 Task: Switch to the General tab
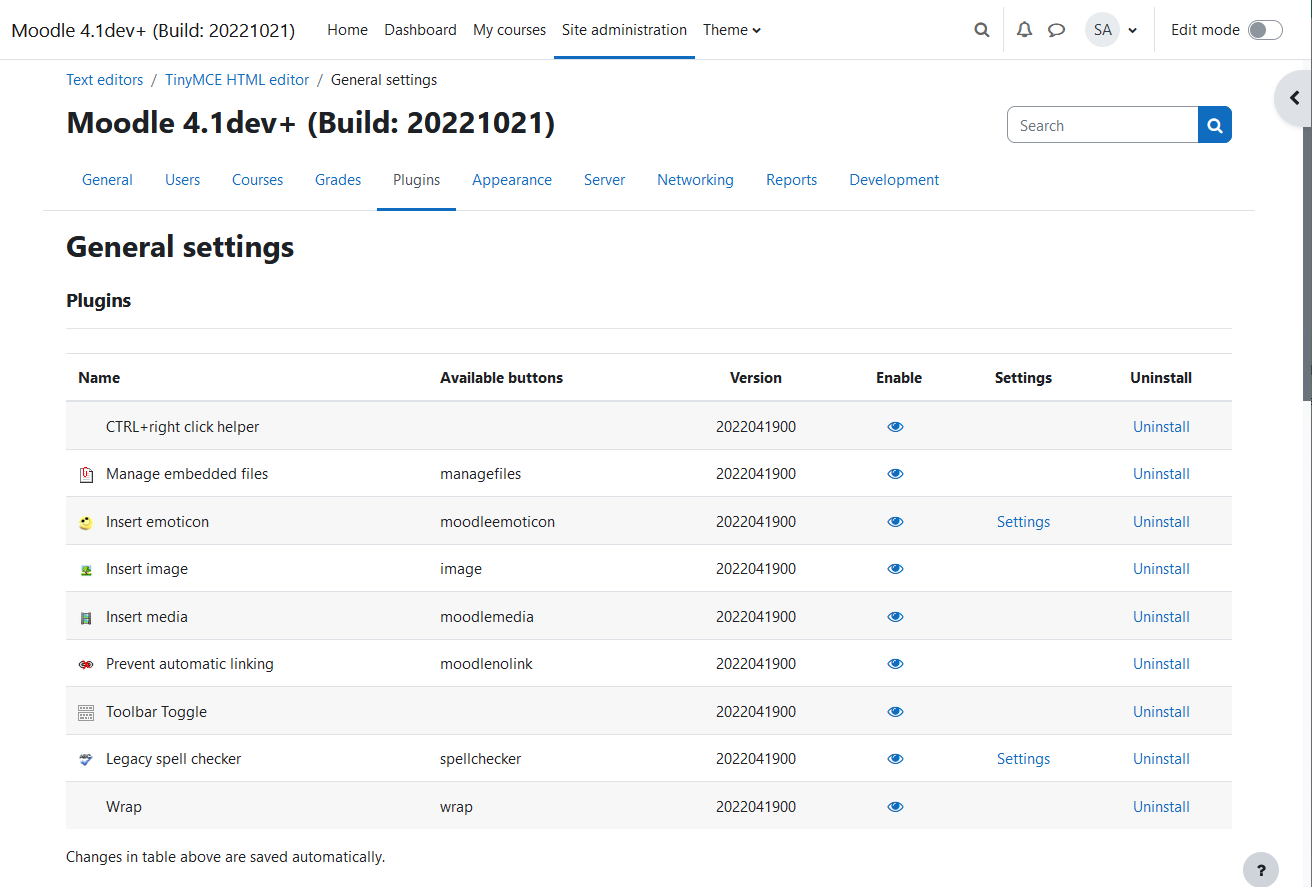click(107, 180)
